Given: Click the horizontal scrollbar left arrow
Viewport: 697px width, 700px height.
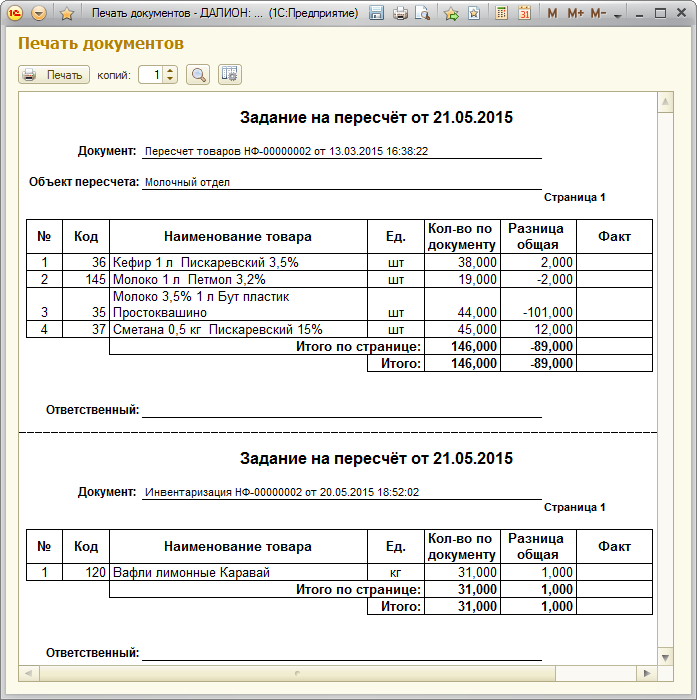Looking at the screenshot, I should point(29,673).
